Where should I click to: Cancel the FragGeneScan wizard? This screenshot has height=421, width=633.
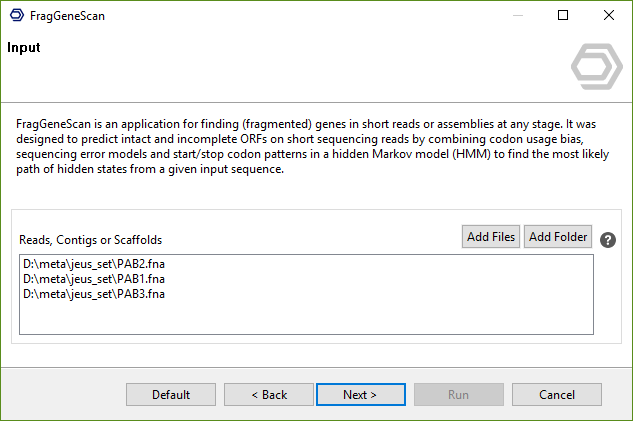(x=557, y=394)
